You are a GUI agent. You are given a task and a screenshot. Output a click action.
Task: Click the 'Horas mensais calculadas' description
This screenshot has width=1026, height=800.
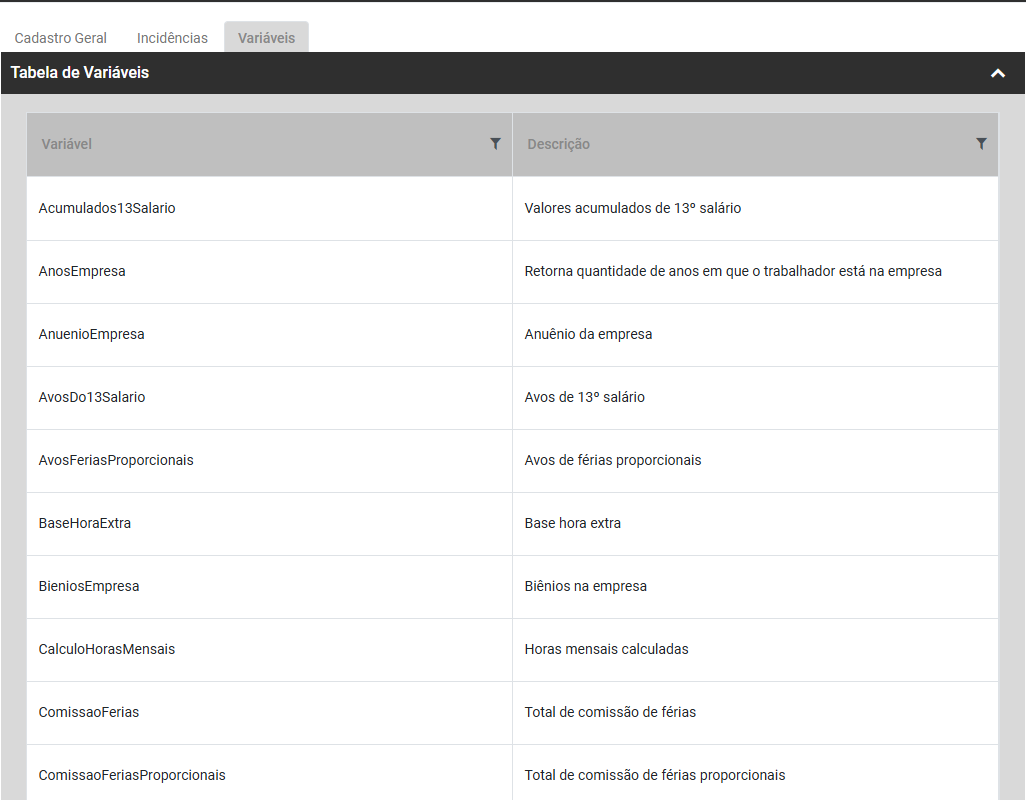pos(606,649)
